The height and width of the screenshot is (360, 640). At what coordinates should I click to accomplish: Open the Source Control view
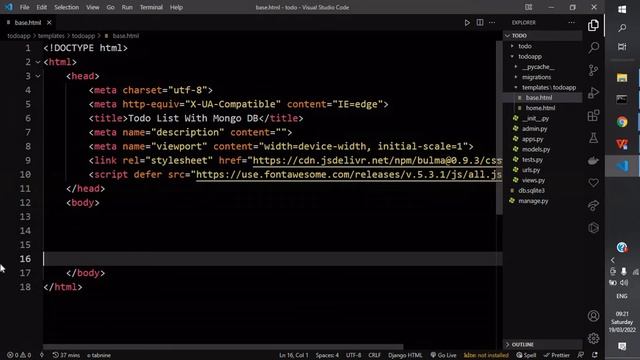click(593, 70)
